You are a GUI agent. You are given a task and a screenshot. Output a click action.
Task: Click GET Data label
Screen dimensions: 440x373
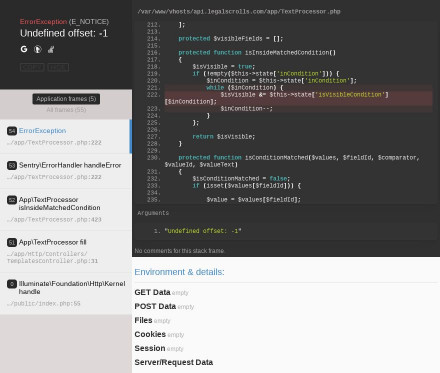(152, 292)
